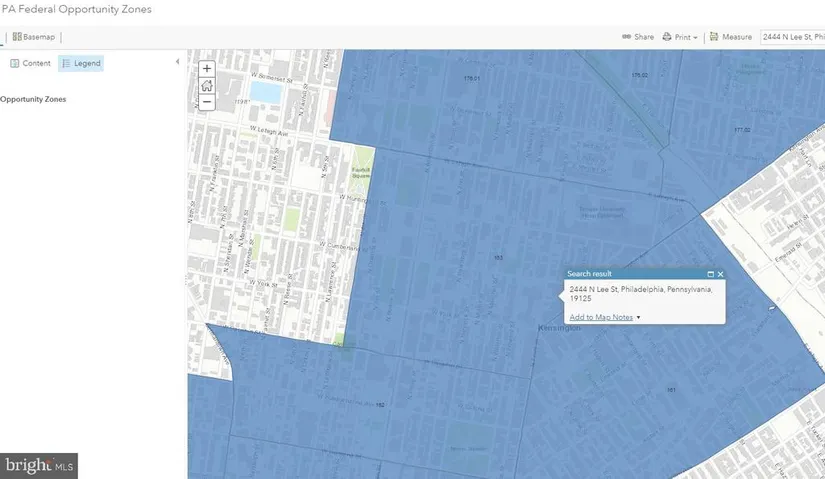825x479 pixels.
Task: Collapse the side panel with arrow
Action: (x=177, y=62)
